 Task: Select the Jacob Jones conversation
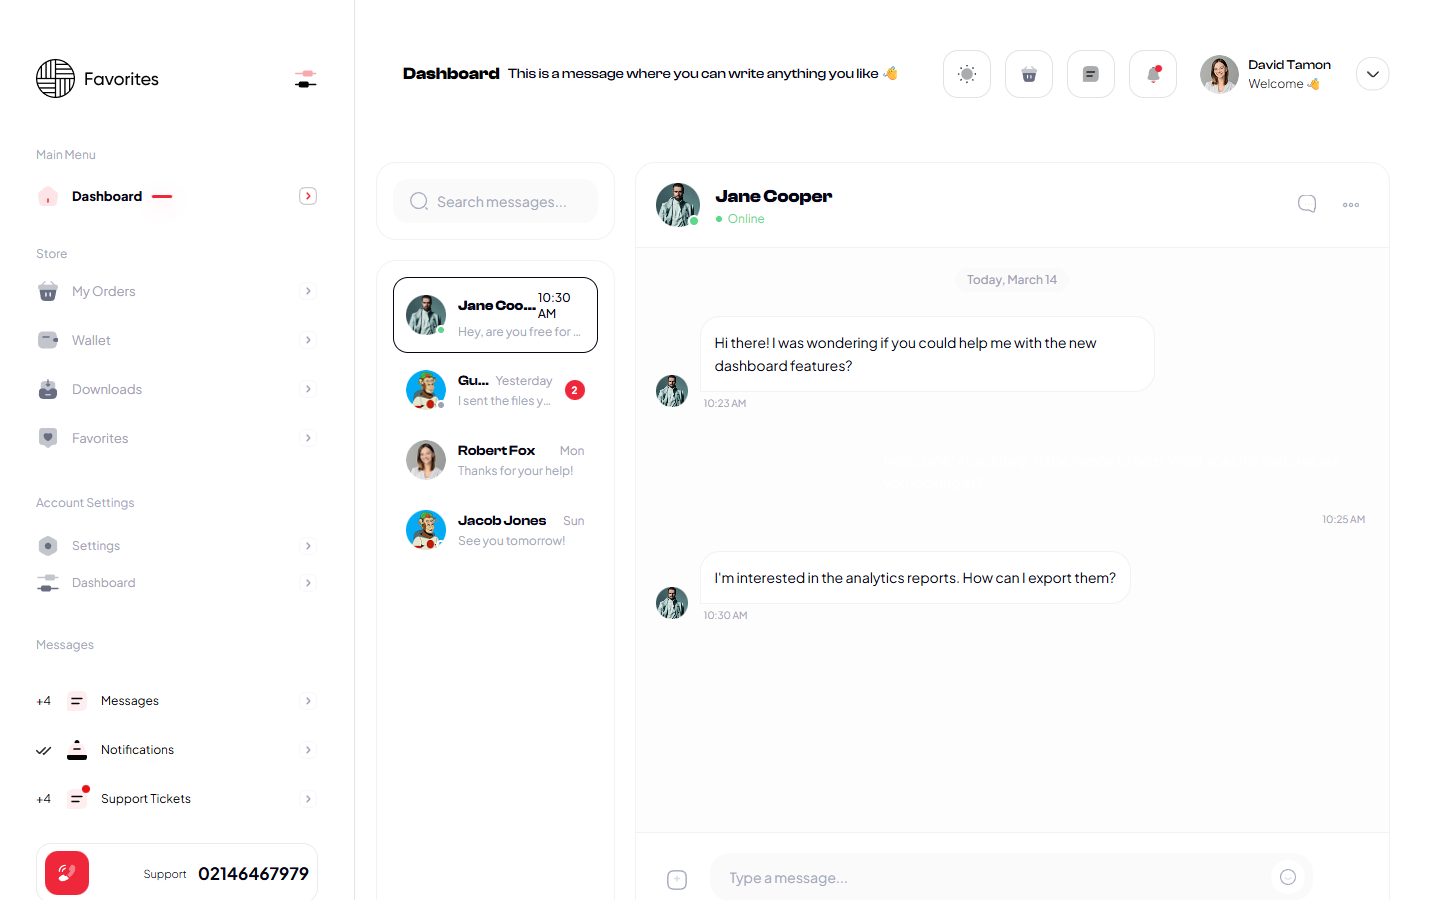coord(496,530)
